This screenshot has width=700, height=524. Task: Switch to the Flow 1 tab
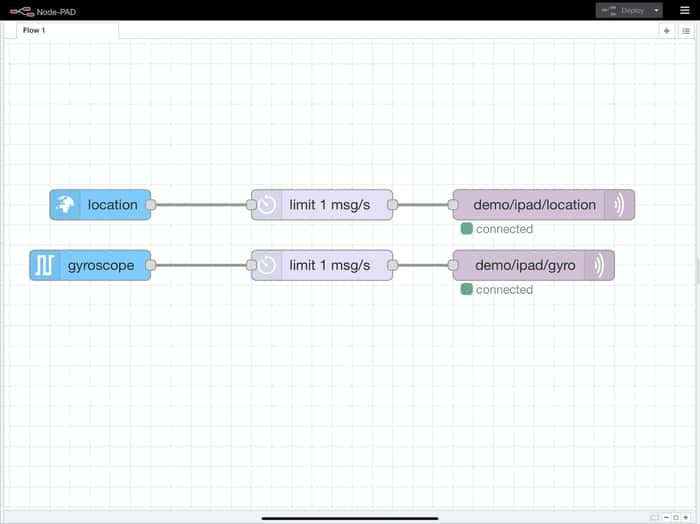(35, 31)
